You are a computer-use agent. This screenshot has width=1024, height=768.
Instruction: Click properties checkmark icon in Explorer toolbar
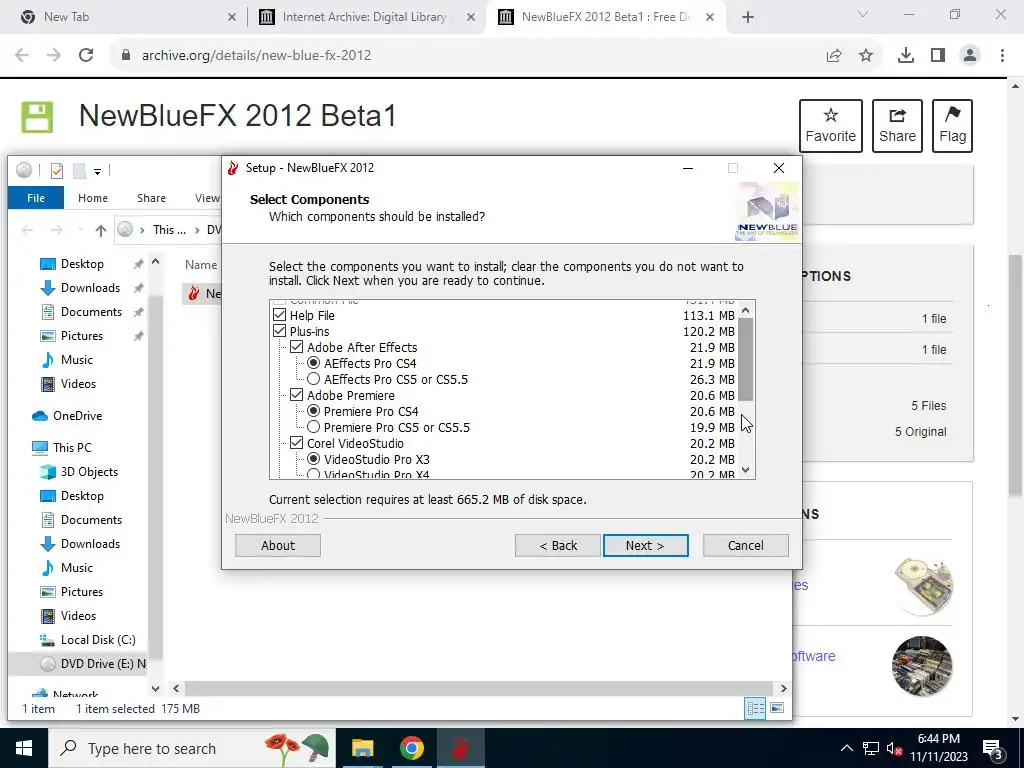tap(57, 171)
